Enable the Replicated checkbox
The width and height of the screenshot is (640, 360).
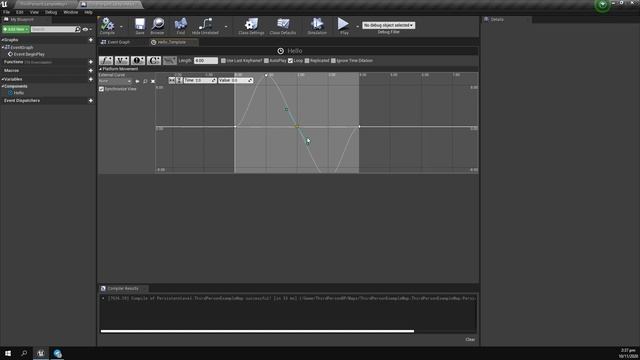[307, 60]
